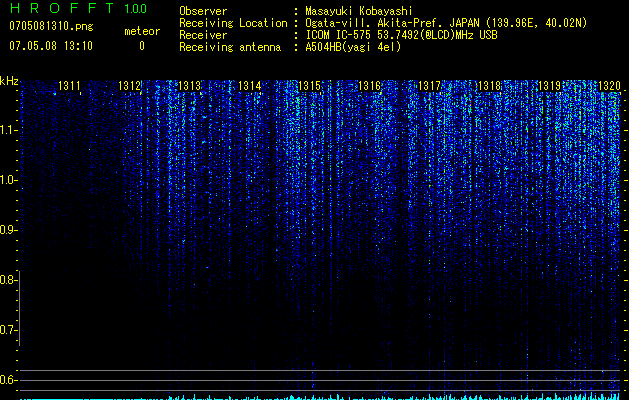
Task: Click the meteor label
Action: (142, 31)
